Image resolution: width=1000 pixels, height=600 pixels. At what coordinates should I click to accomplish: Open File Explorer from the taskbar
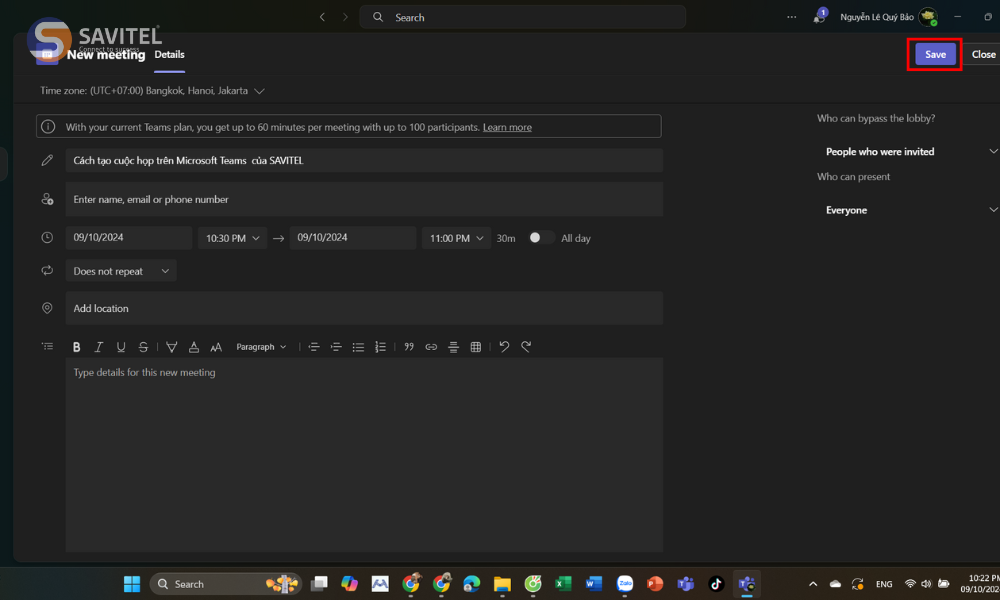tap(502, 584)
